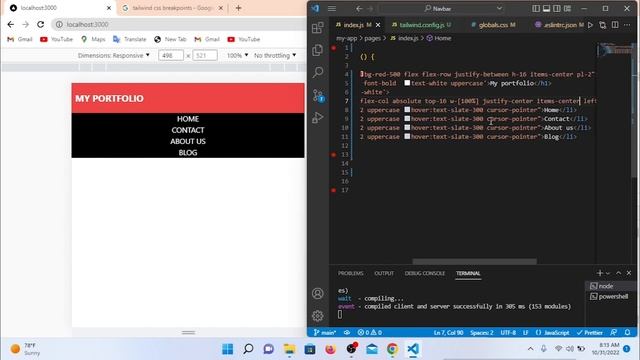This screenshot has width=640, height=360.
Task: Open editor More Actions ellipsis
Action: click(627, 25)
